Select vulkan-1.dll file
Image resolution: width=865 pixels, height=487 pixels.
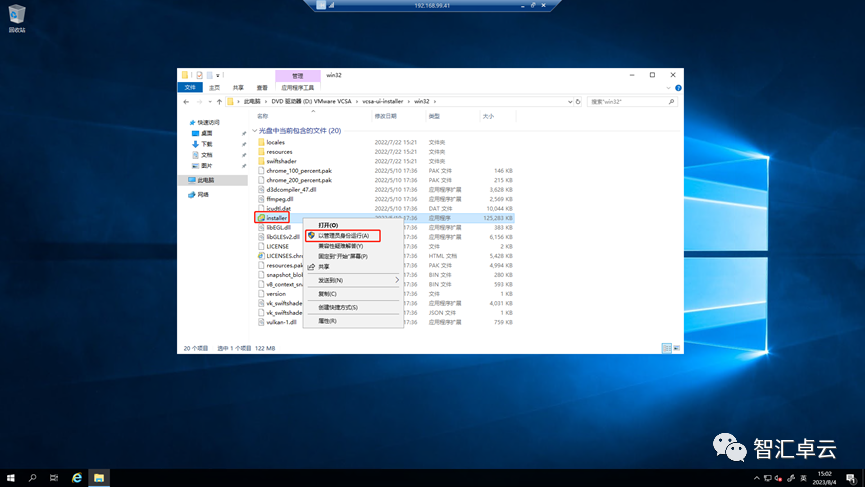281,322
